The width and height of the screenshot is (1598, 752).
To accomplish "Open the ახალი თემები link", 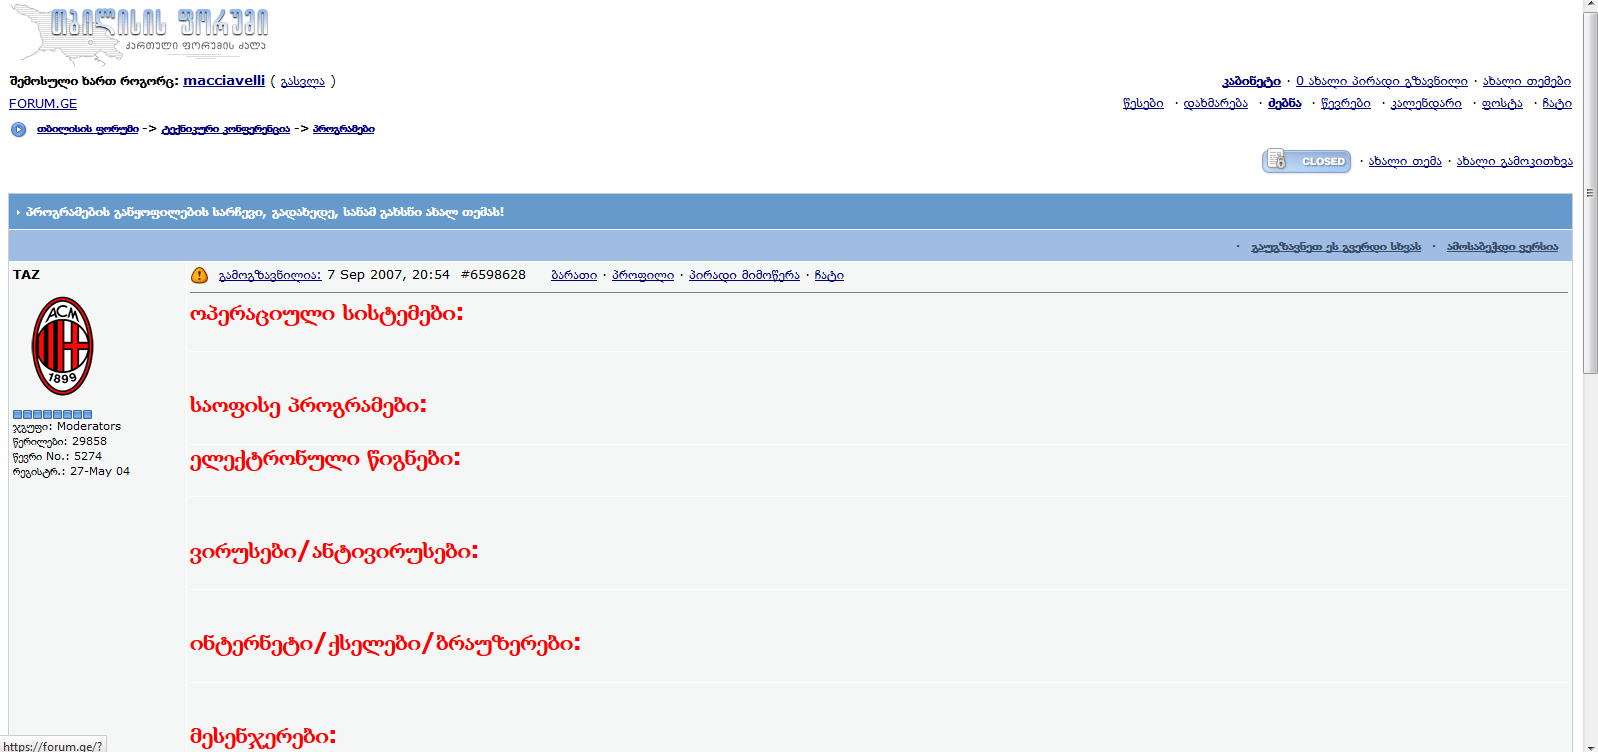I will [x=1527, y=82].
